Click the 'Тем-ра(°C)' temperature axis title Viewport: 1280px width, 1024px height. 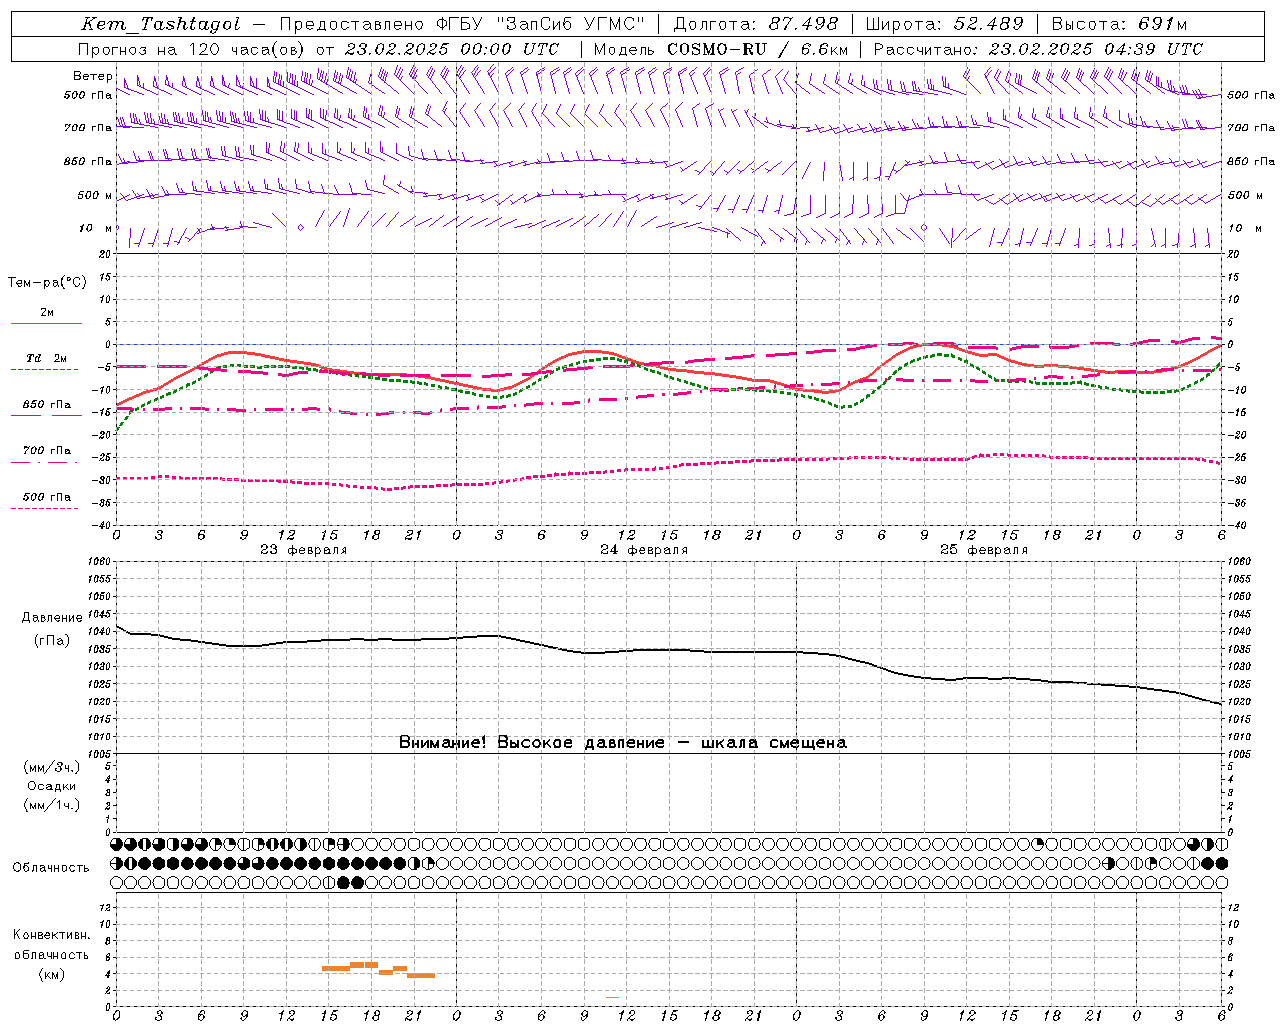click(x=47, y=282)
